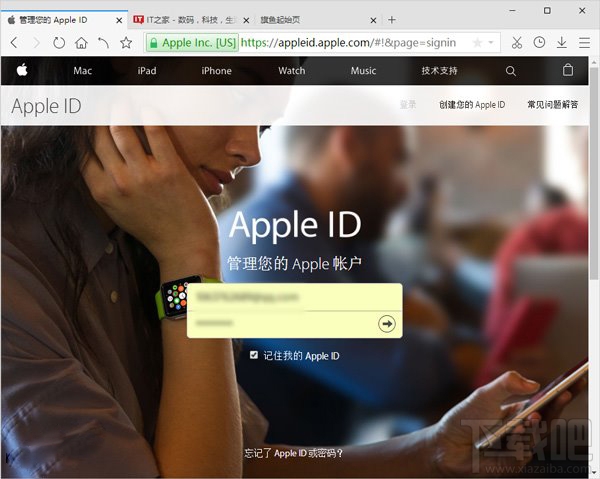Click the browser forward arrow
600x479 pixels.
pyautogui.click(x=36, y=42)
